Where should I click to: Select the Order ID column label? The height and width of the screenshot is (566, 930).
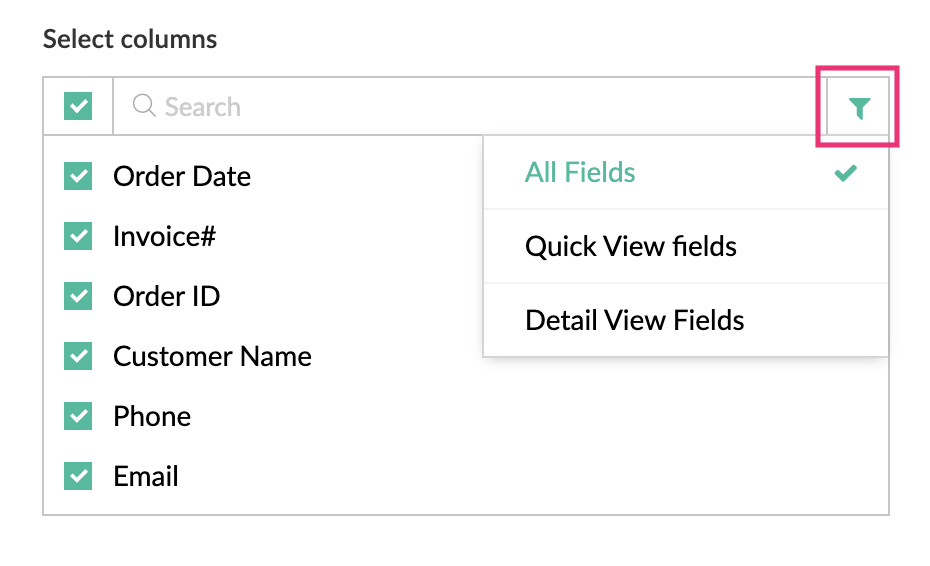pyautogui.click(x=166, y=297)
